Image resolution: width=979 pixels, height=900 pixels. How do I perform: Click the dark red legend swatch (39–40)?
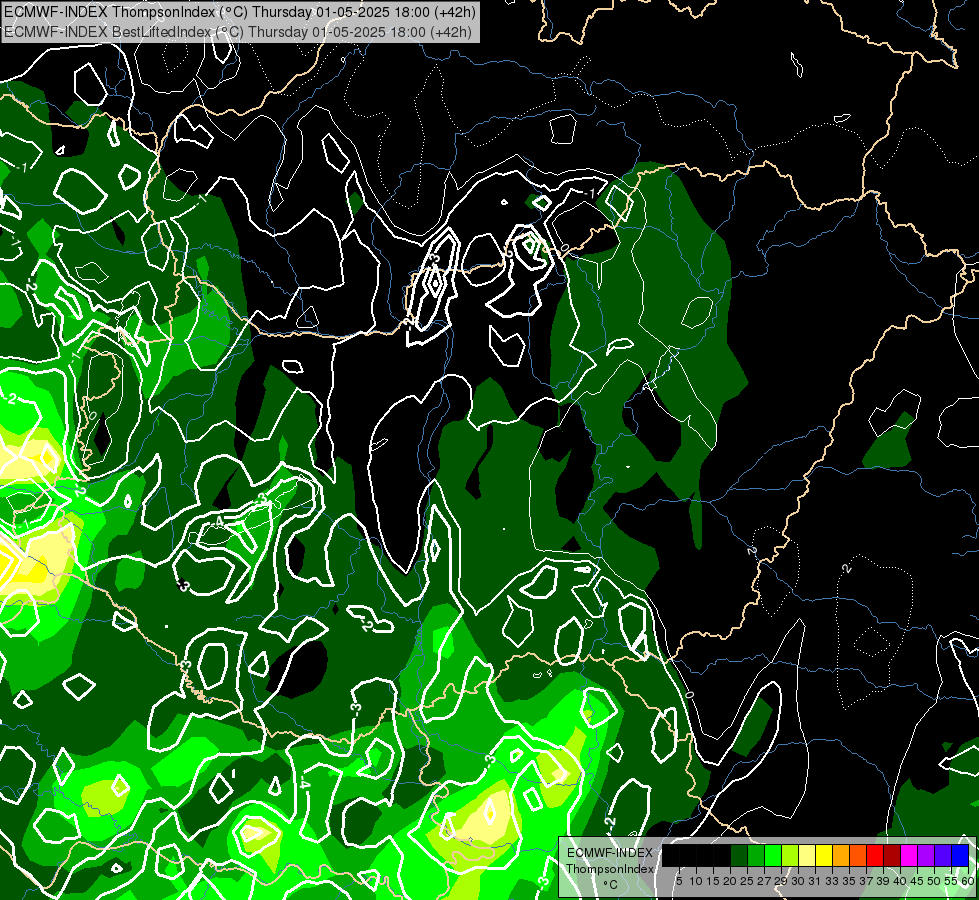pyautogui.click(x=892, y=855)
